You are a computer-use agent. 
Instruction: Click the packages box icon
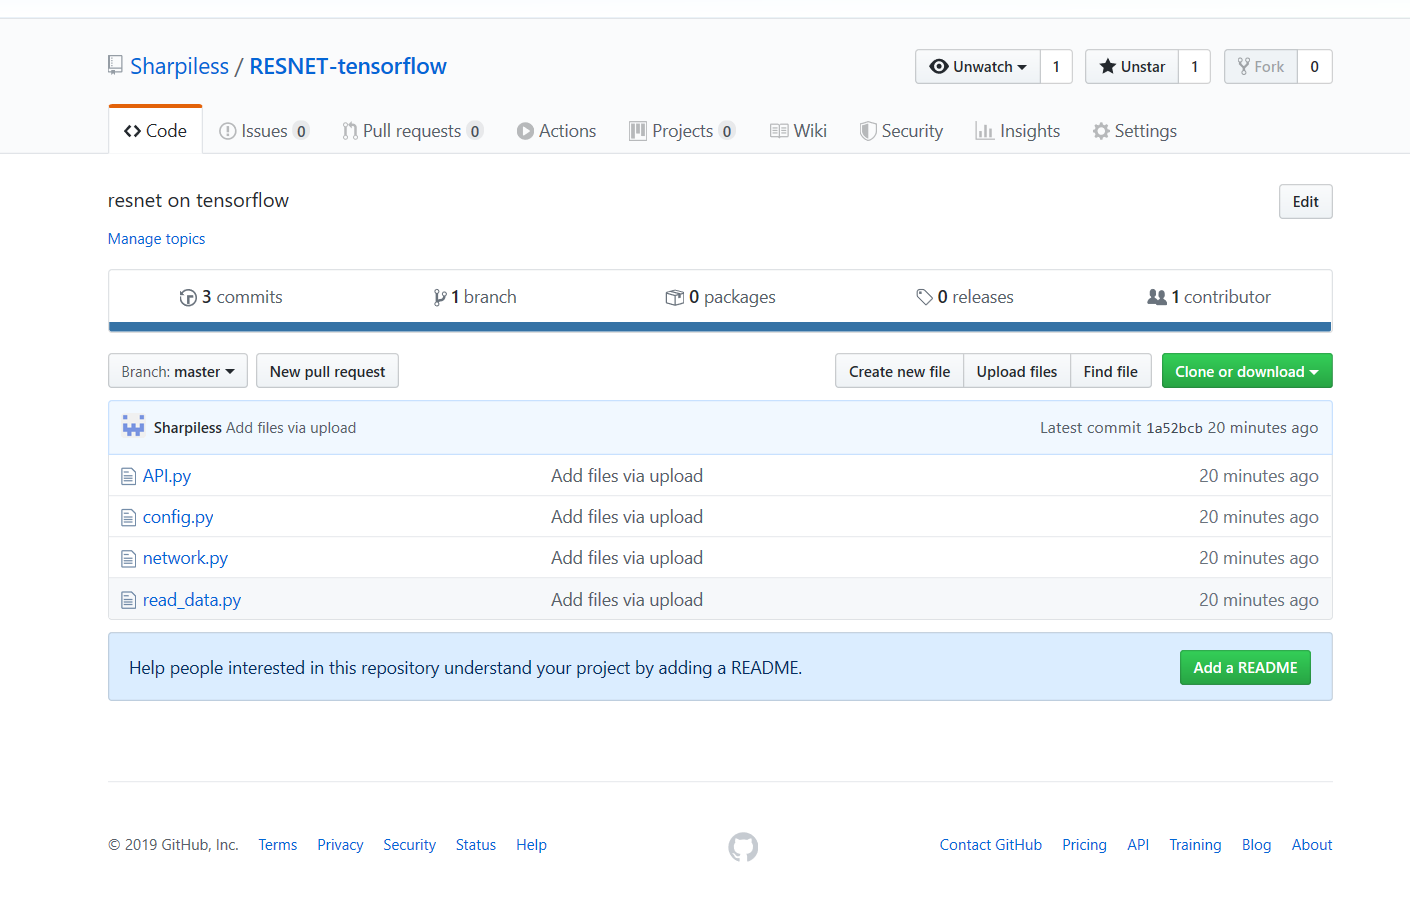(675, 297)
